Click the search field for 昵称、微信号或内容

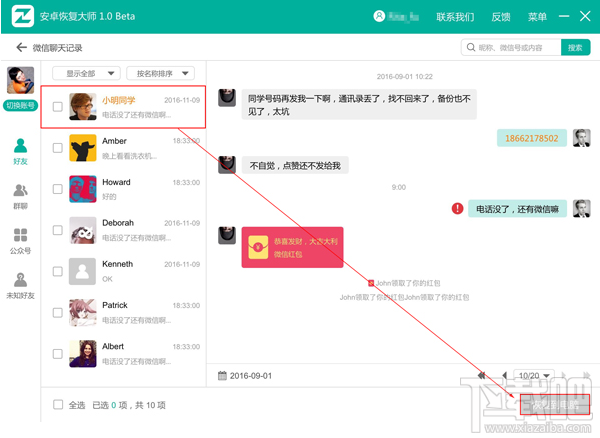pyautogui.click(x=511, y=47)
